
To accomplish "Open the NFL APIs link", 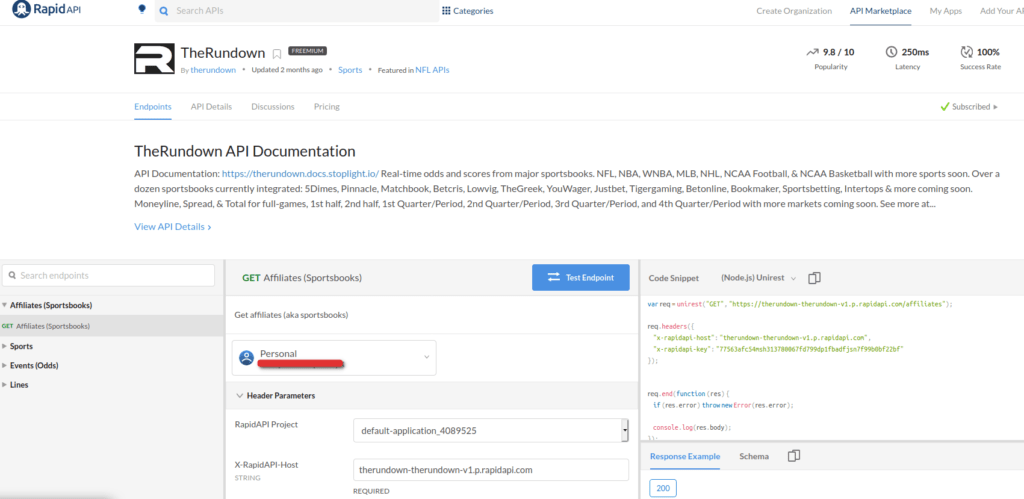I will coord(432,70).
